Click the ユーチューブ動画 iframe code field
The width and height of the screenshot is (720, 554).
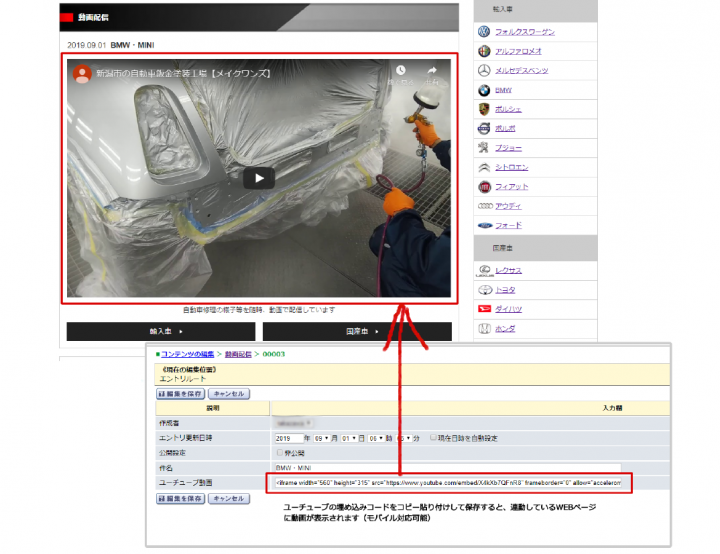[x=448, y=483]
